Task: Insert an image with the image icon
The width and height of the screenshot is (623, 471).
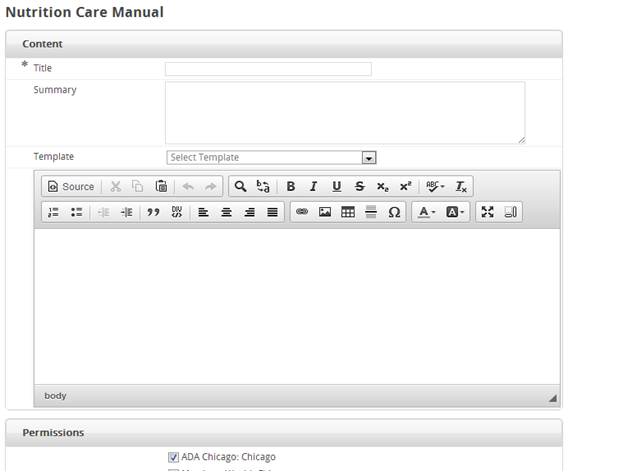Action: pyautogui.click(x=325, y=212)
